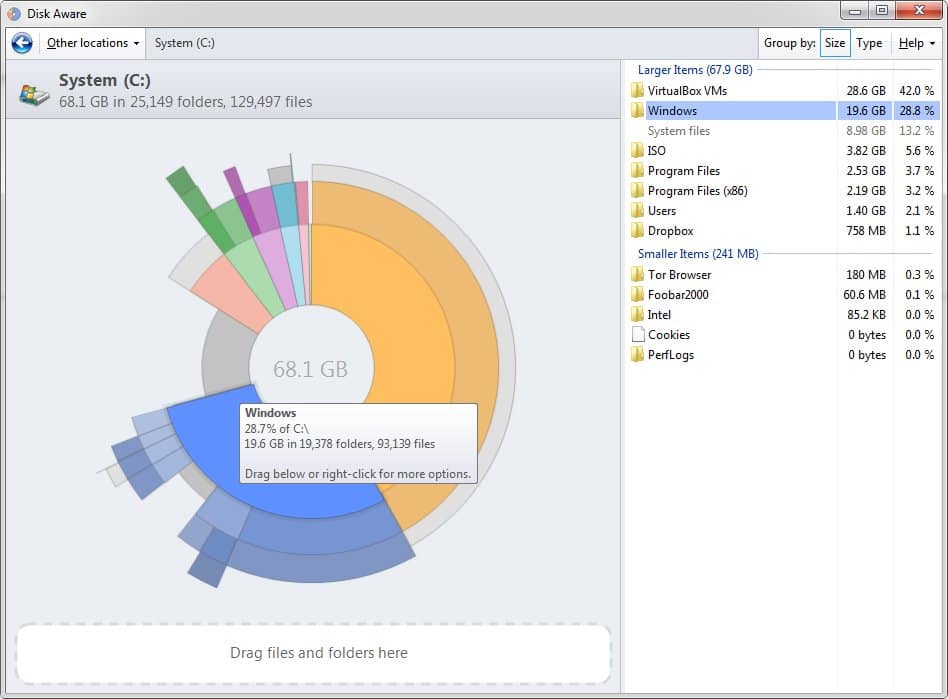
Task: Click the salmon pink chart segment
Action: click(233, 293)
